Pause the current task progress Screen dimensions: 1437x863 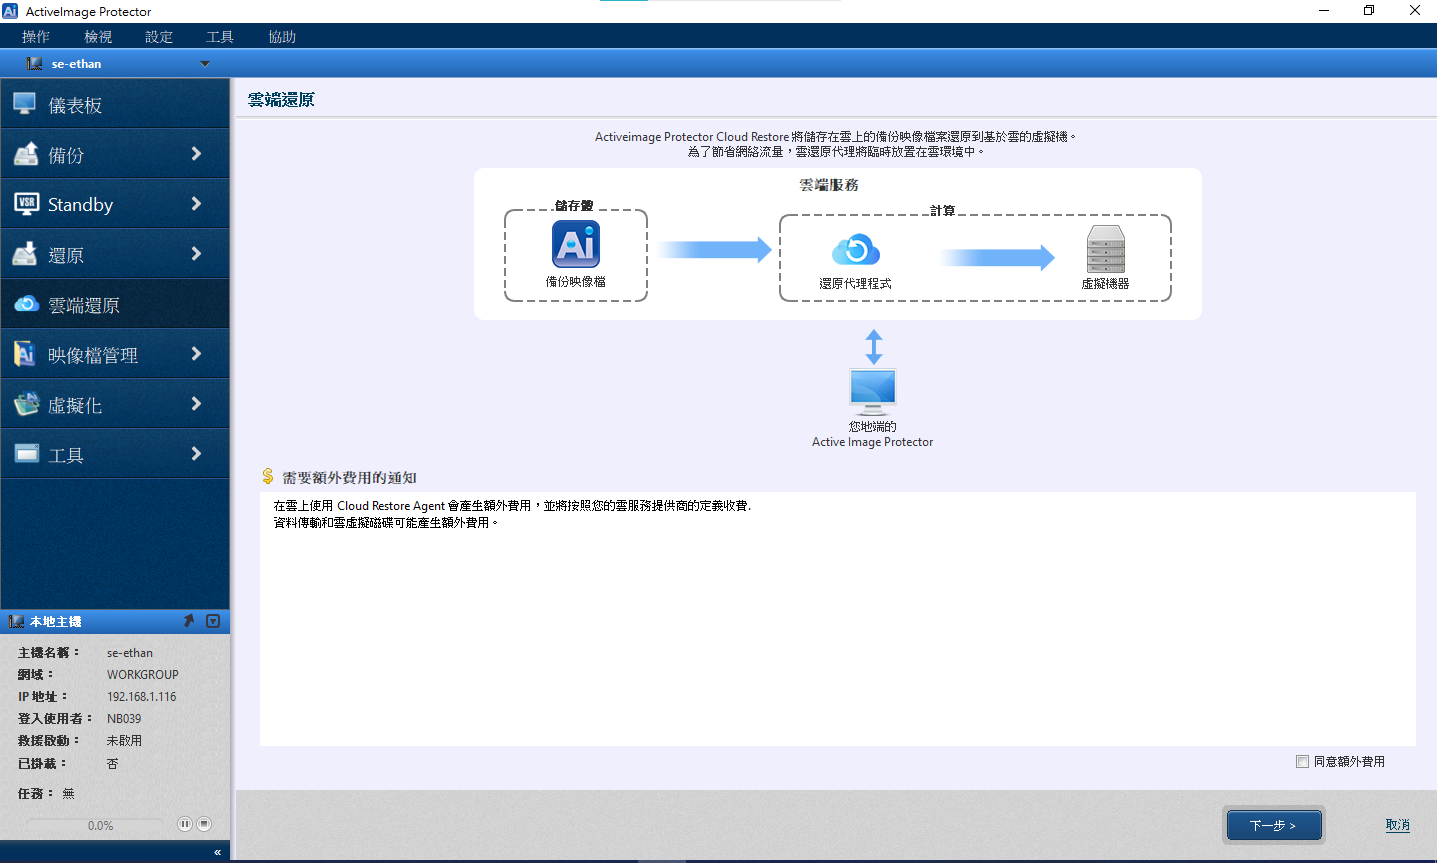click(x=184, y=824)
